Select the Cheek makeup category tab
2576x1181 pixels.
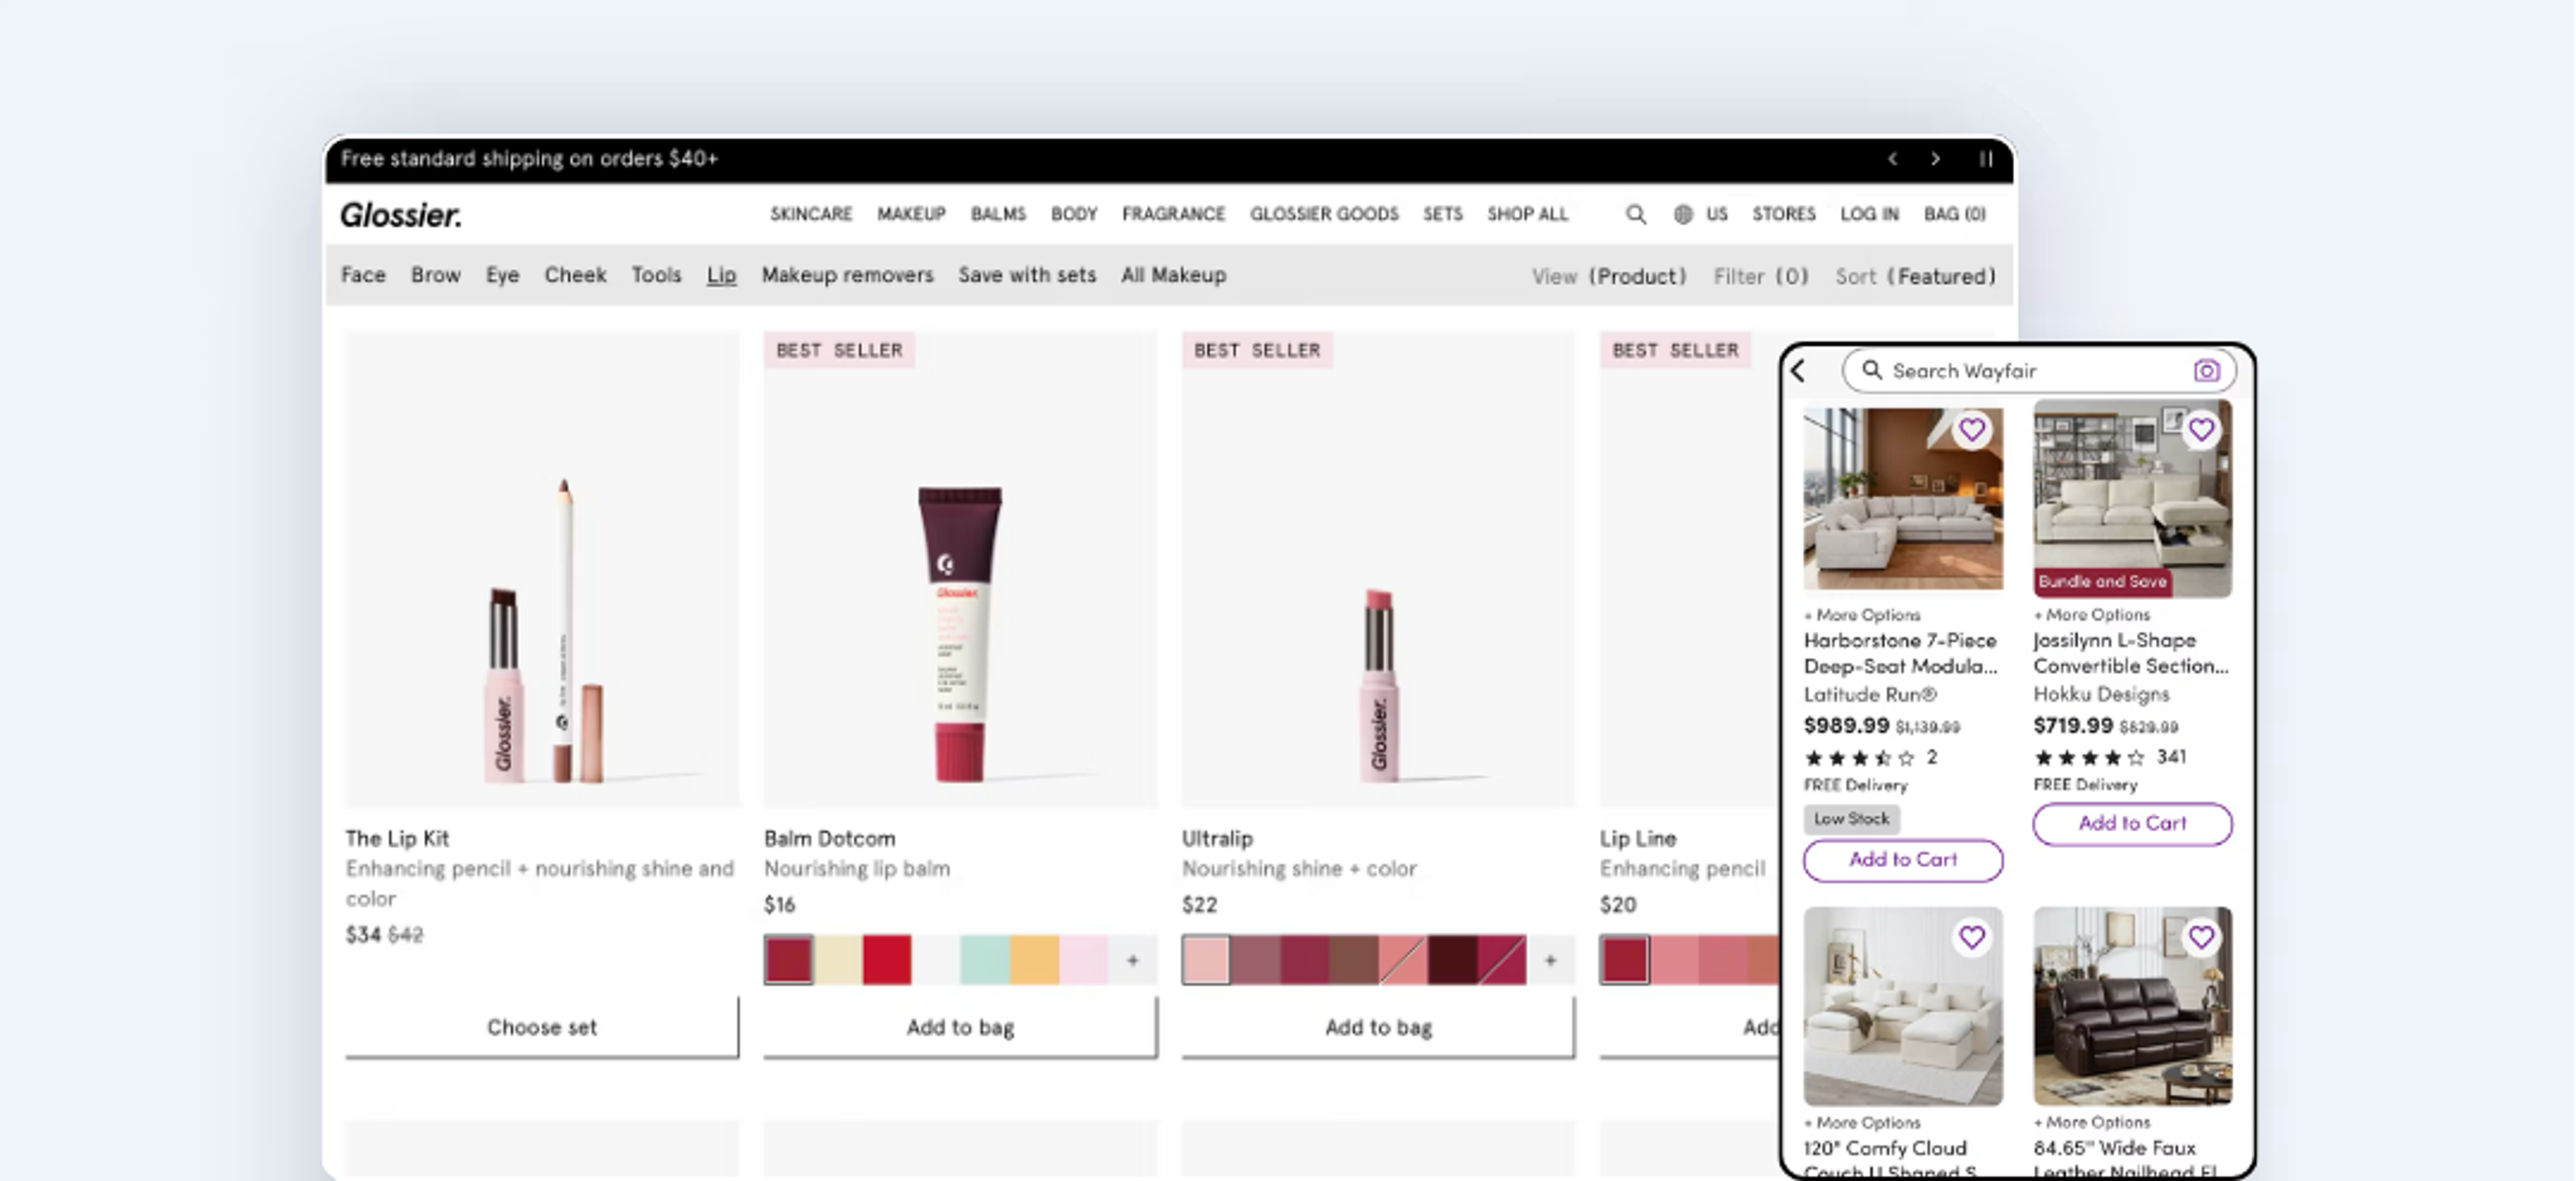575,275
